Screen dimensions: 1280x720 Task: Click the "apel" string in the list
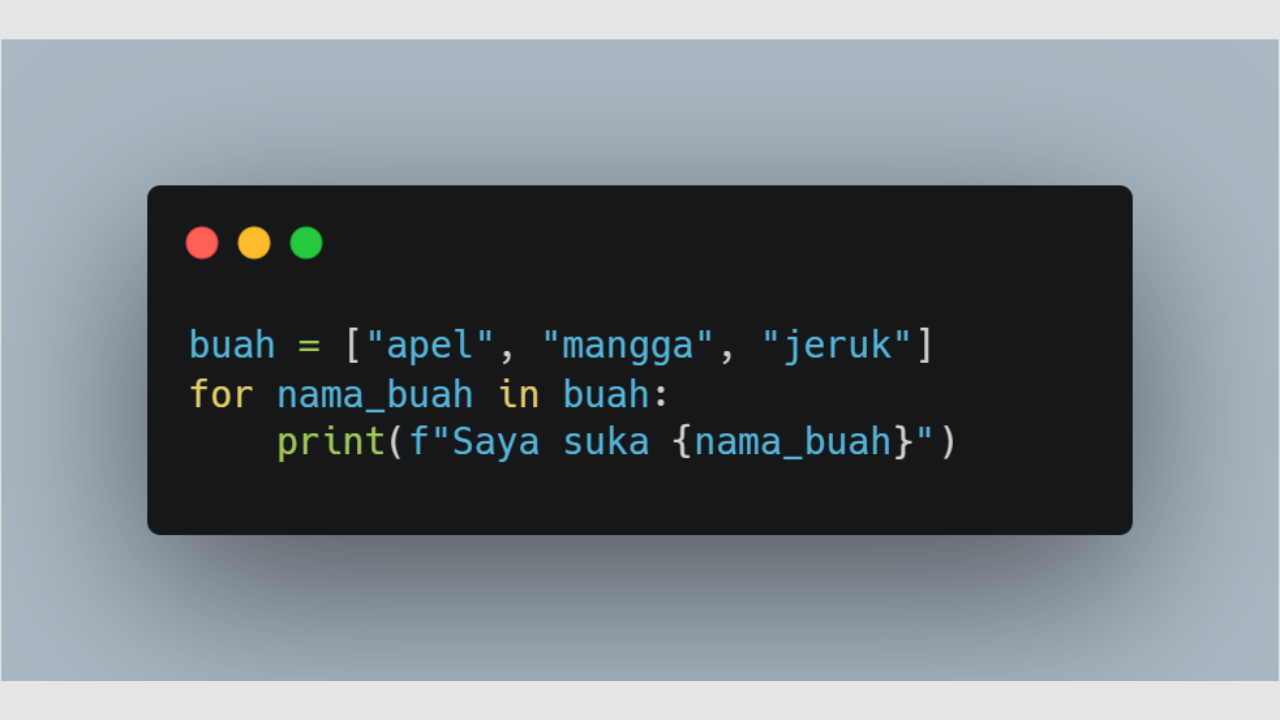point(430,346)
